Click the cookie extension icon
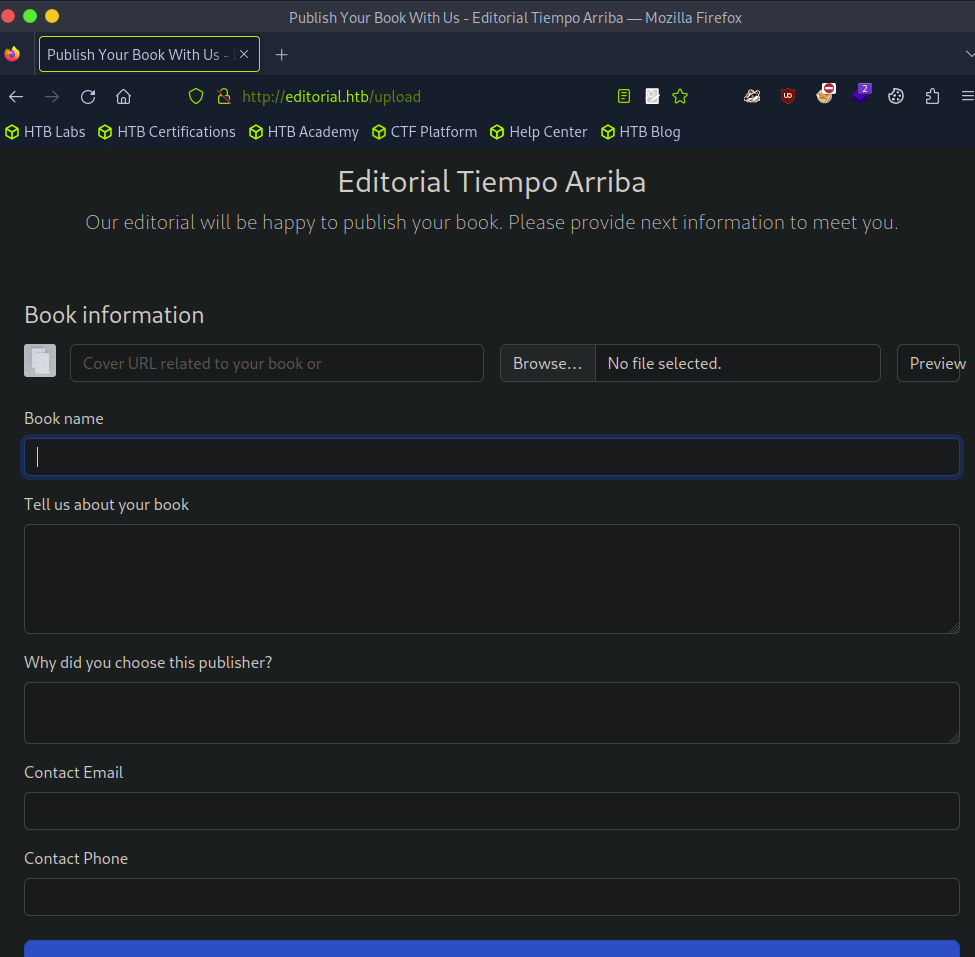This screenshot has height=957, width=975. tap(896, 97)
